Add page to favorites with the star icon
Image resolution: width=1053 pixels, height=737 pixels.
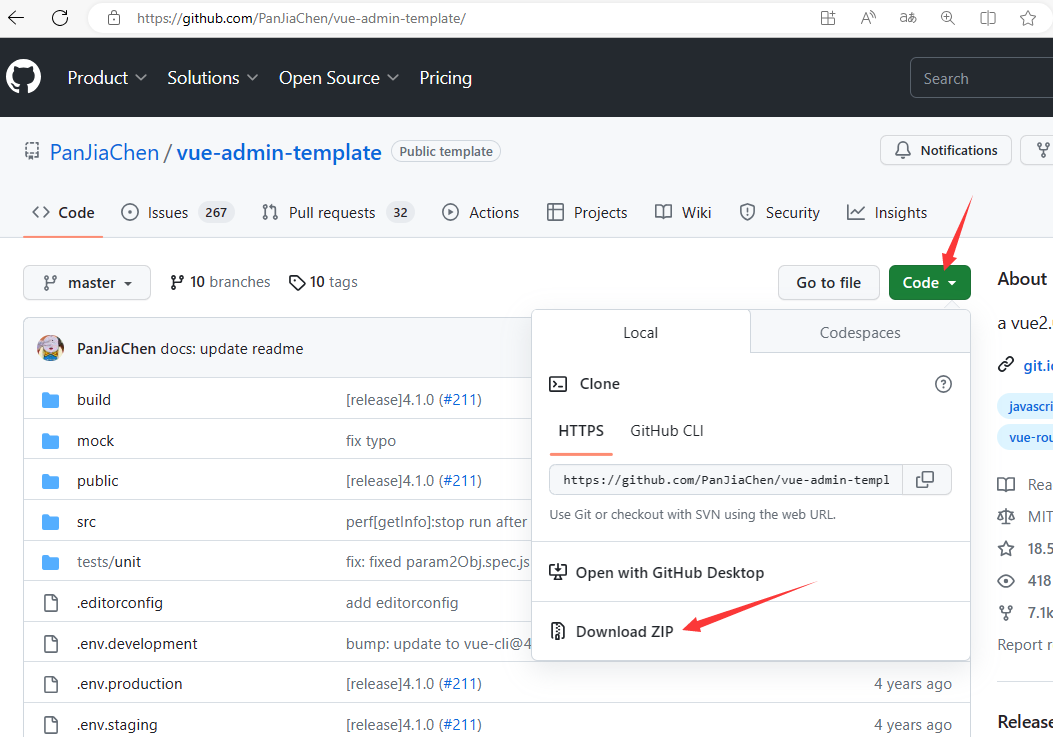[1027, 18]
